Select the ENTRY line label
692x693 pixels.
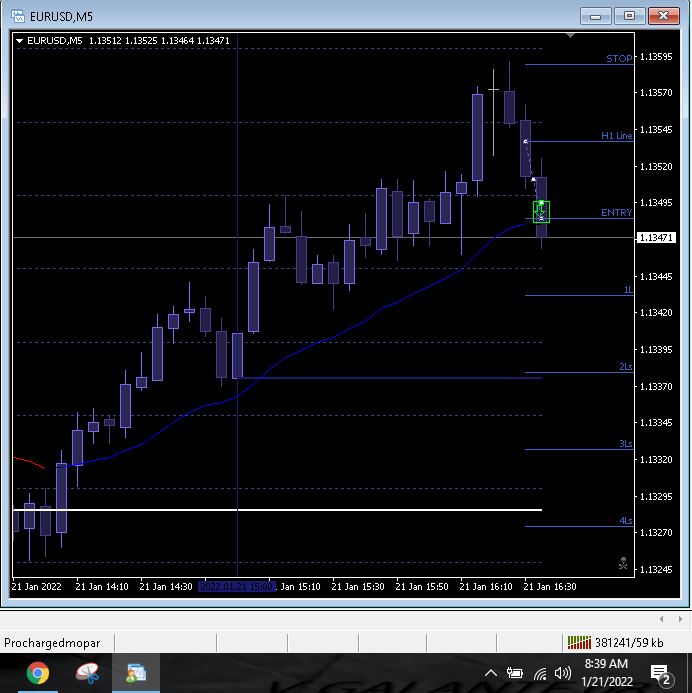616,213
